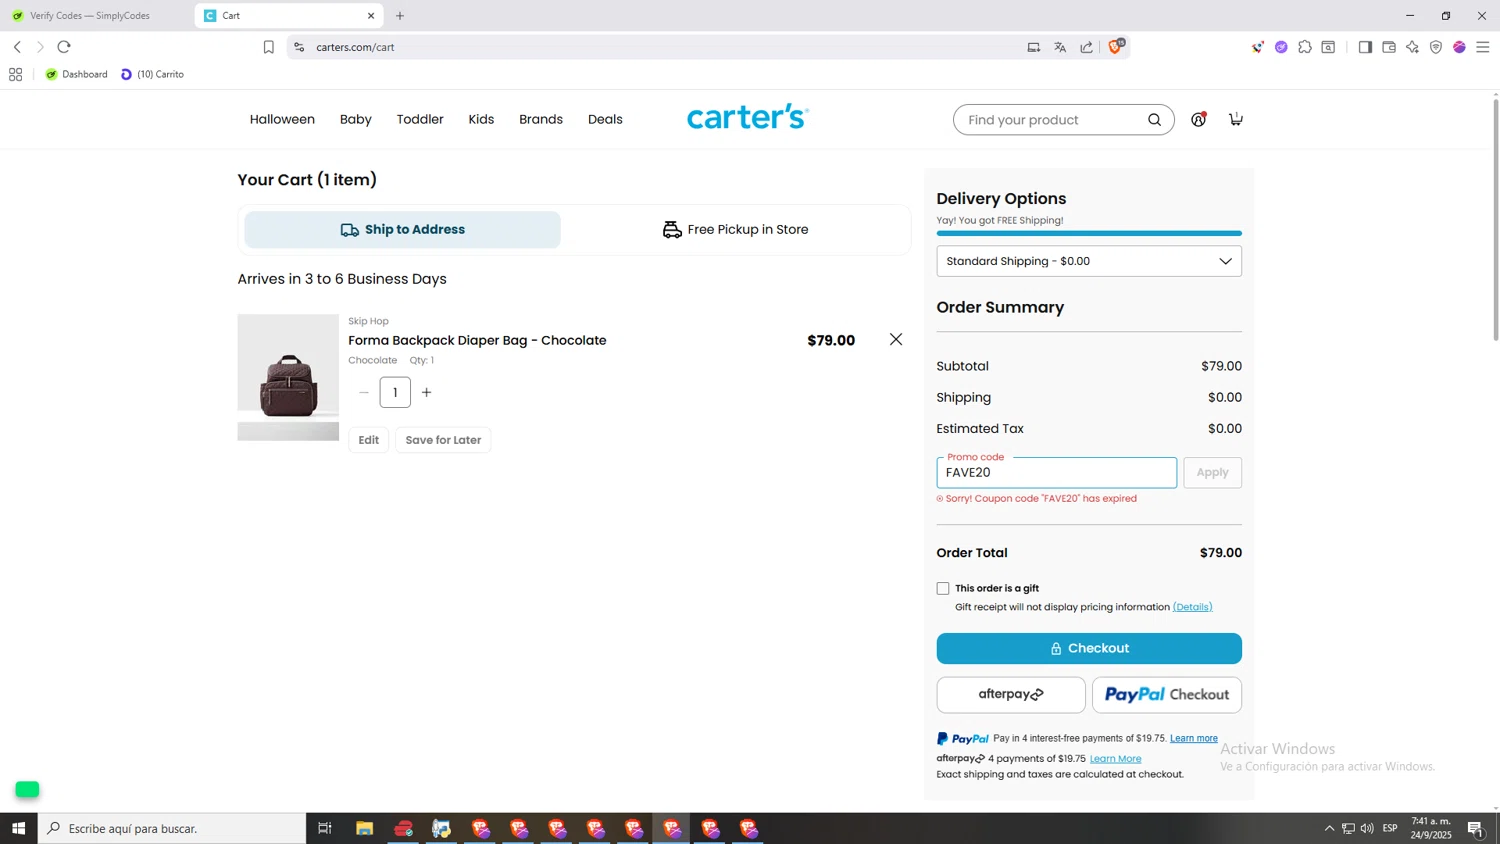The image size is (1500, 844).
Task: Expand Standard Shipping dropdown
Action: [1089, 261]
